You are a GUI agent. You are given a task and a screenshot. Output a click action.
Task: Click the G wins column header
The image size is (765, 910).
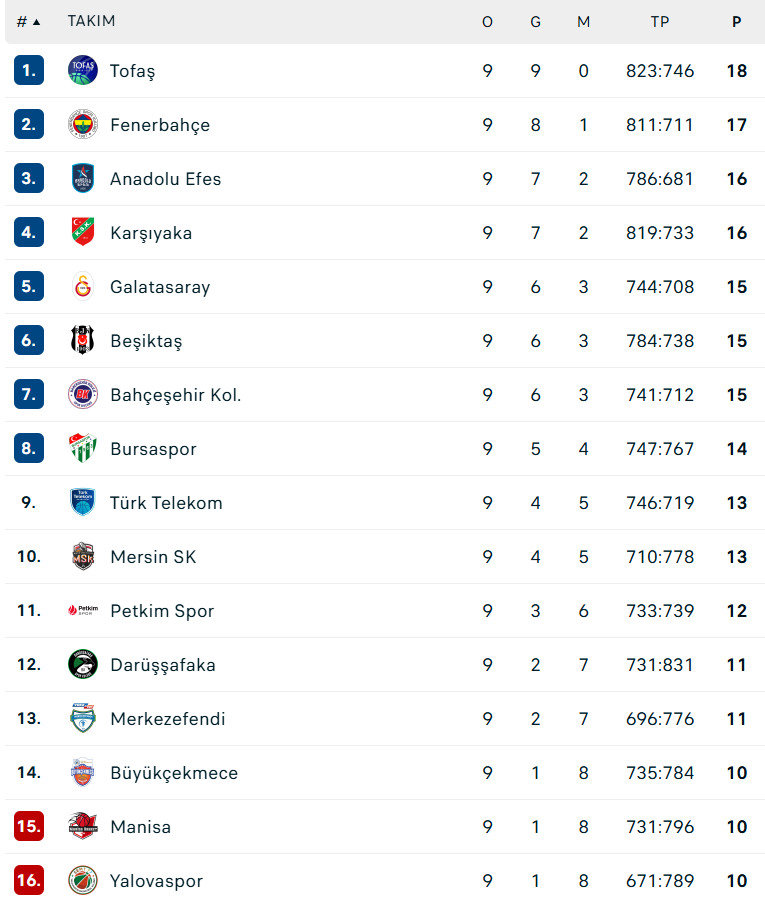pyautogui.click(x=535, y=22)
